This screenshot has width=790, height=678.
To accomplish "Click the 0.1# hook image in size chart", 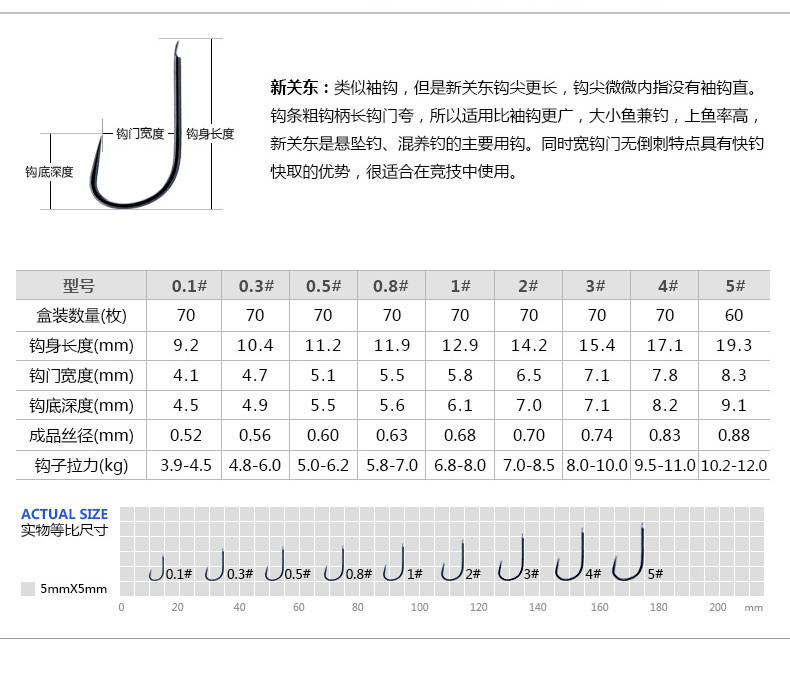I will [x=157, y=568].
